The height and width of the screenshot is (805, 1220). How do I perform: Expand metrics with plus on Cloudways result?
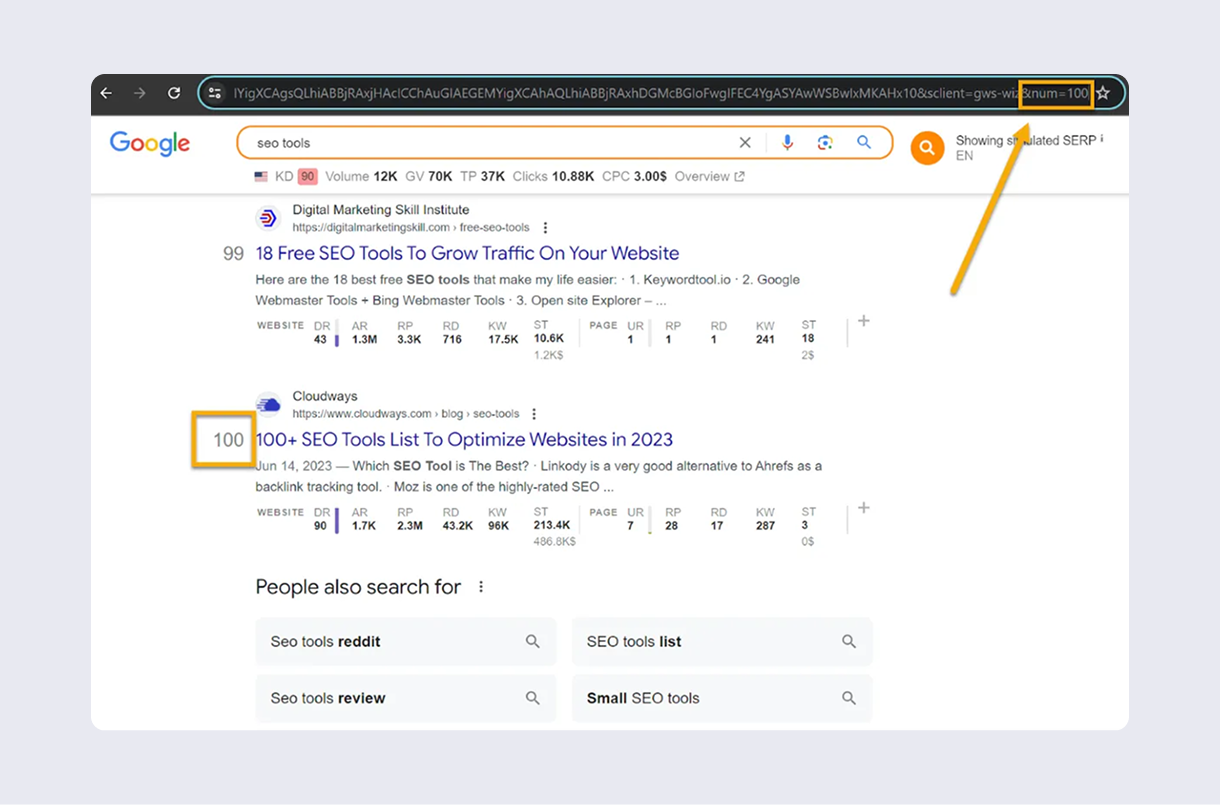point(864,508)
